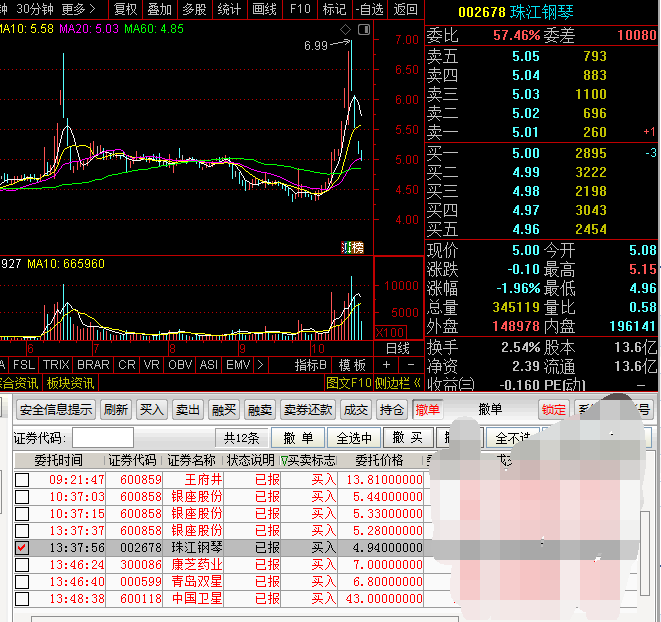Open the 复权 menu

pos(125,9)
